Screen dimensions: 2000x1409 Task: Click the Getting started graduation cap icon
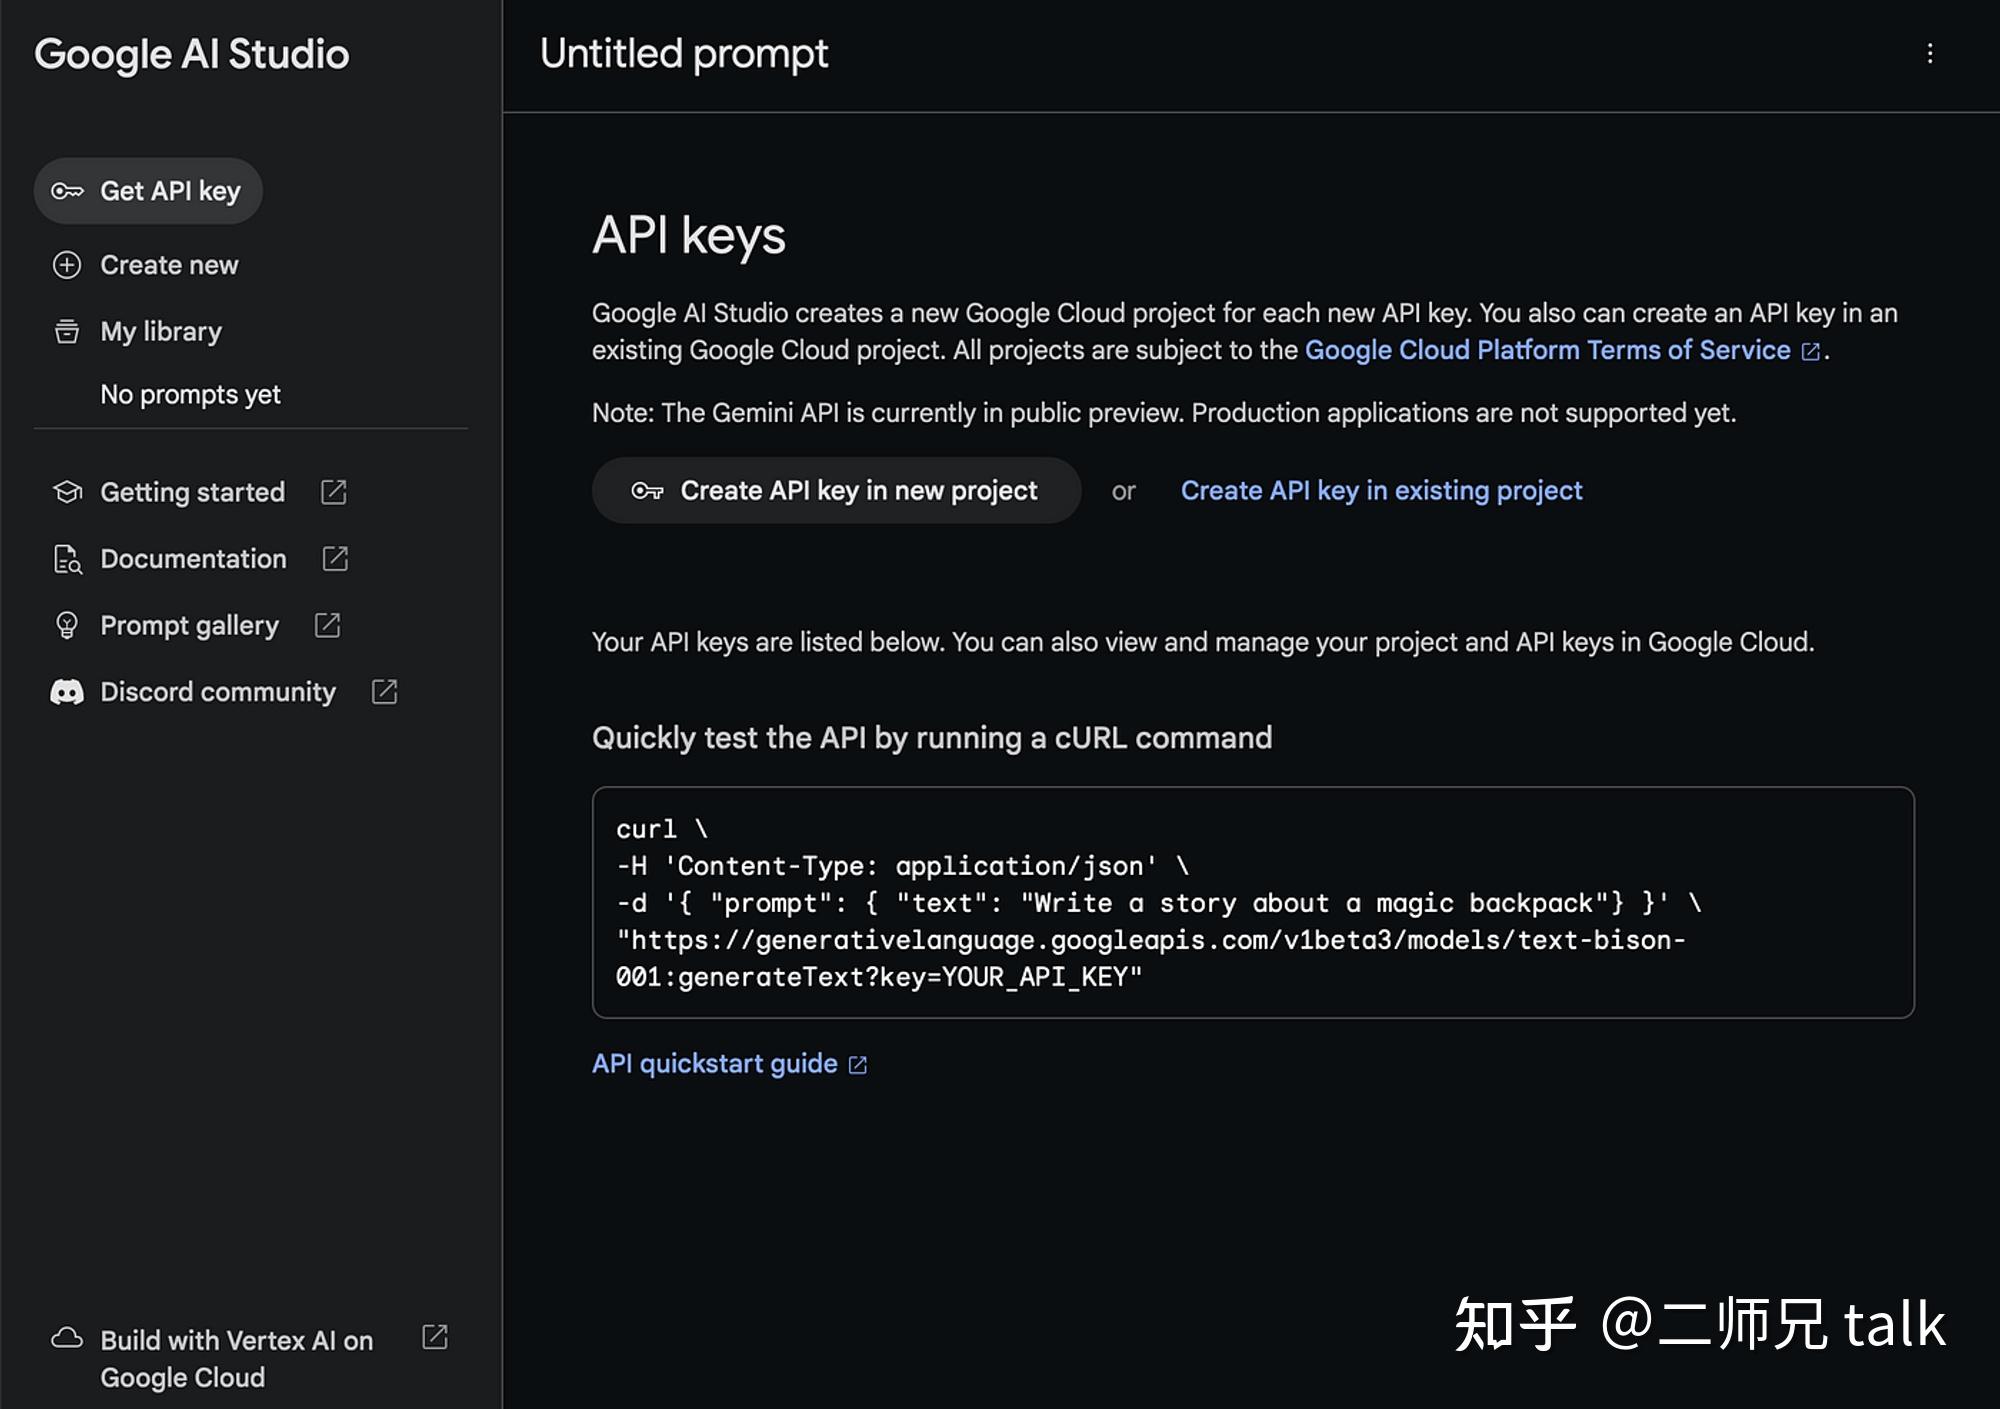point(66,492)
